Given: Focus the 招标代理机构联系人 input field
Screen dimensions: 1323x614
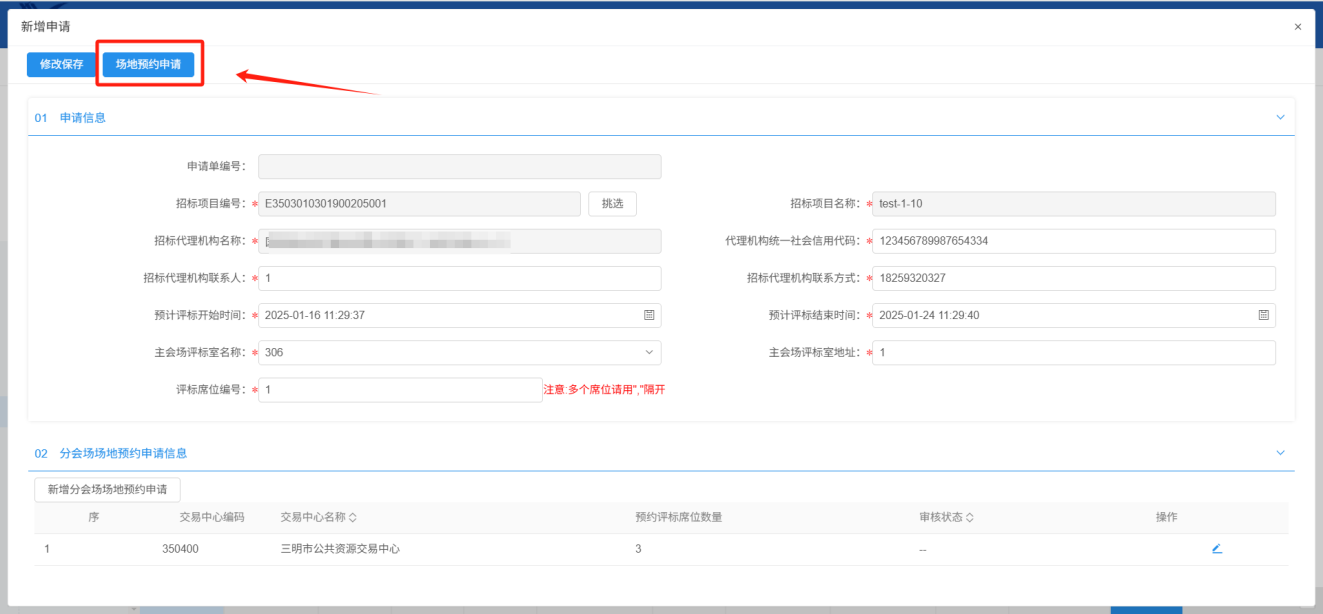Looking at the screenshot, I should tap(459, 278).
